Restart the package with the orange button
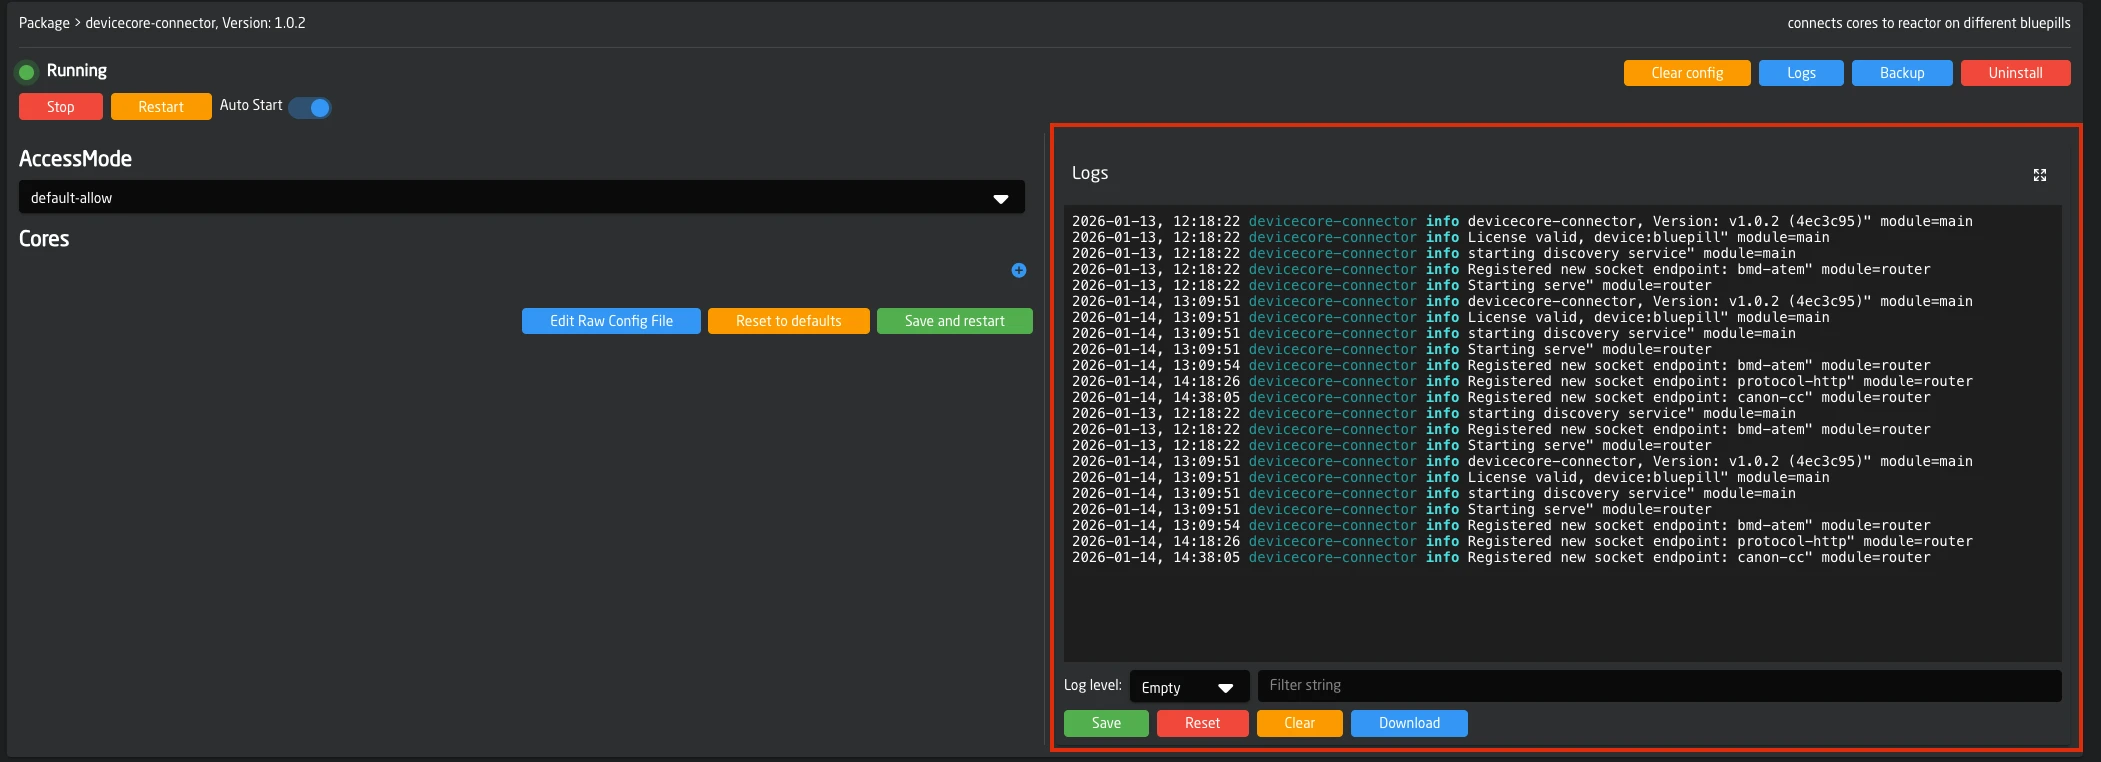 click(161, 107)
